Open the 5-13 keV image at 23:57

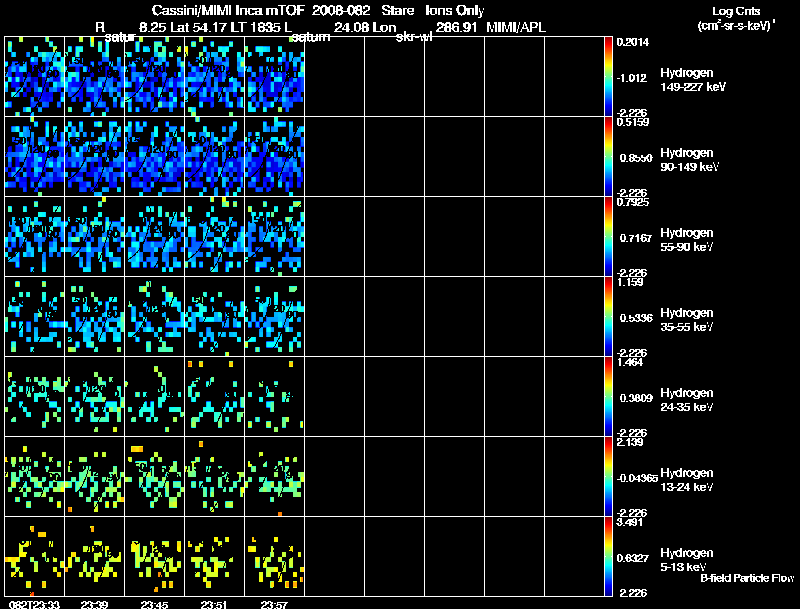(275, 556)
